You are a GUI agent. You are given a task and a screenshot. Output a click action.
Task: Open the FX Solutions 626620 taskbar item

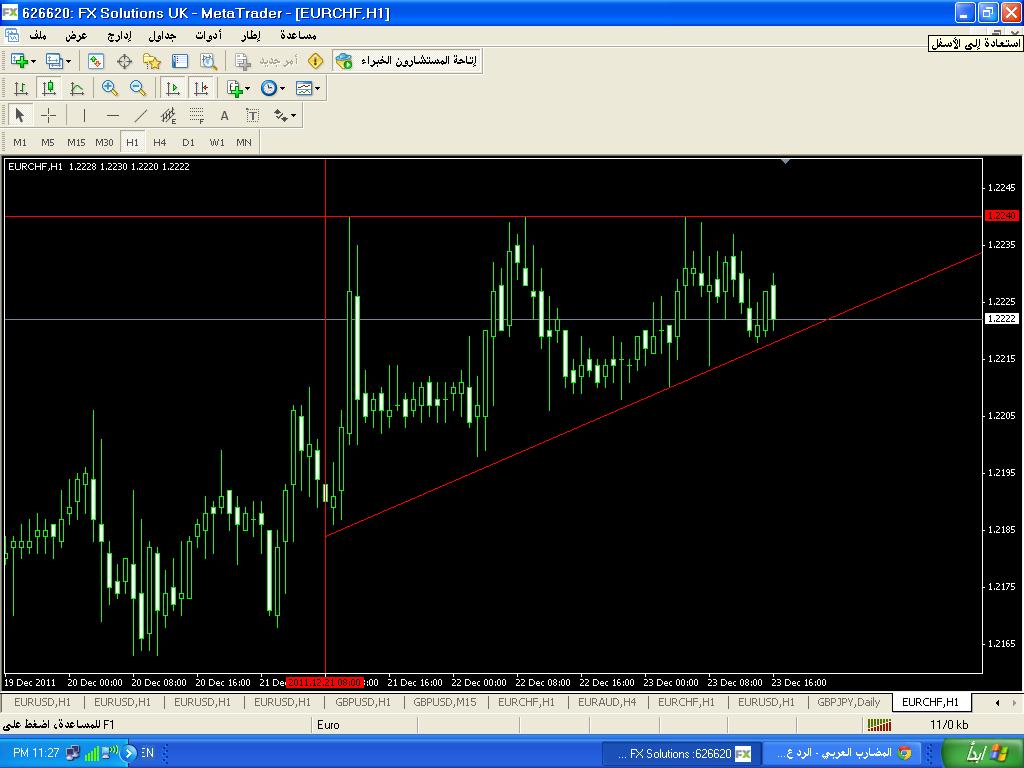click(x=679, y=753)
